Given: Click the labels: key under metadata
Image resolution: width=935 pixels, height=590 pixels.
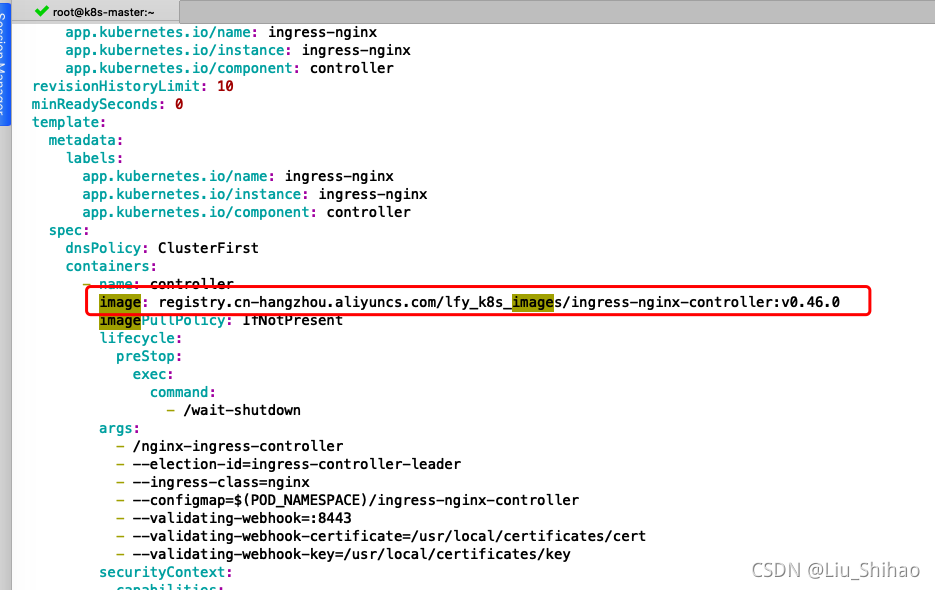Looking at the screenshot, I should [x=94, y=157].
